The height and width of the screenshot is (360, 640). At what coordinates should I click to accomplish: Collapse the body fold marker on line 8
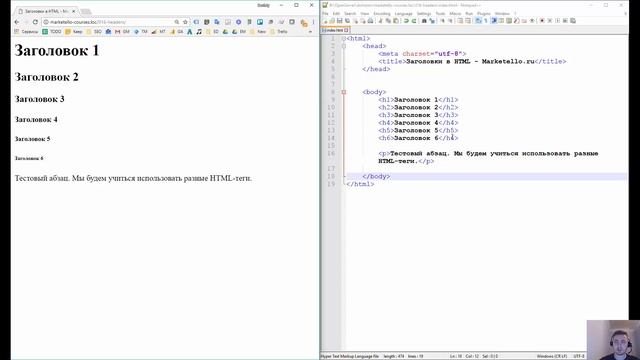coord(344,92)
